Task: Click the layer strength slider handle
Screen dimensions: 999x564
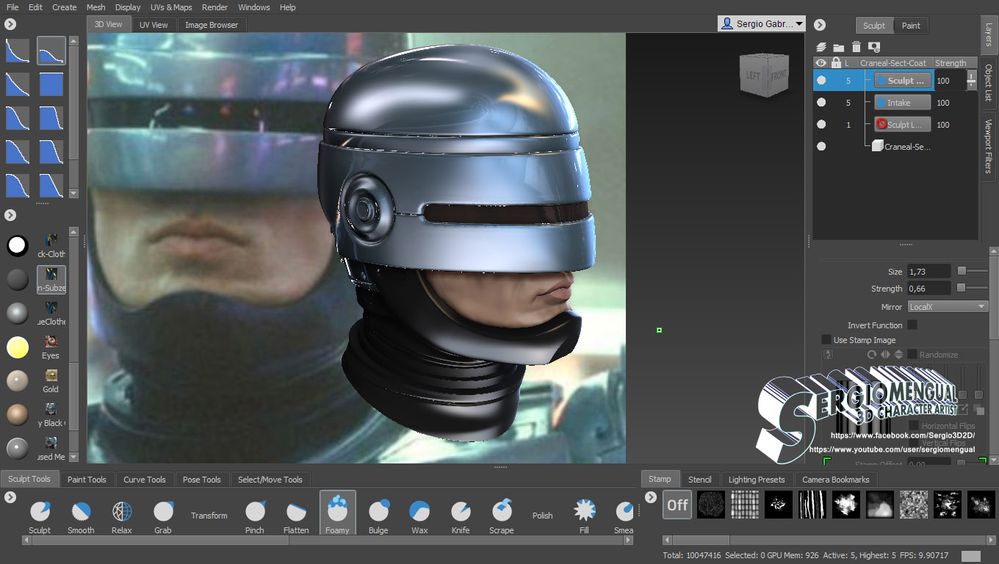Action: point(972,80)
